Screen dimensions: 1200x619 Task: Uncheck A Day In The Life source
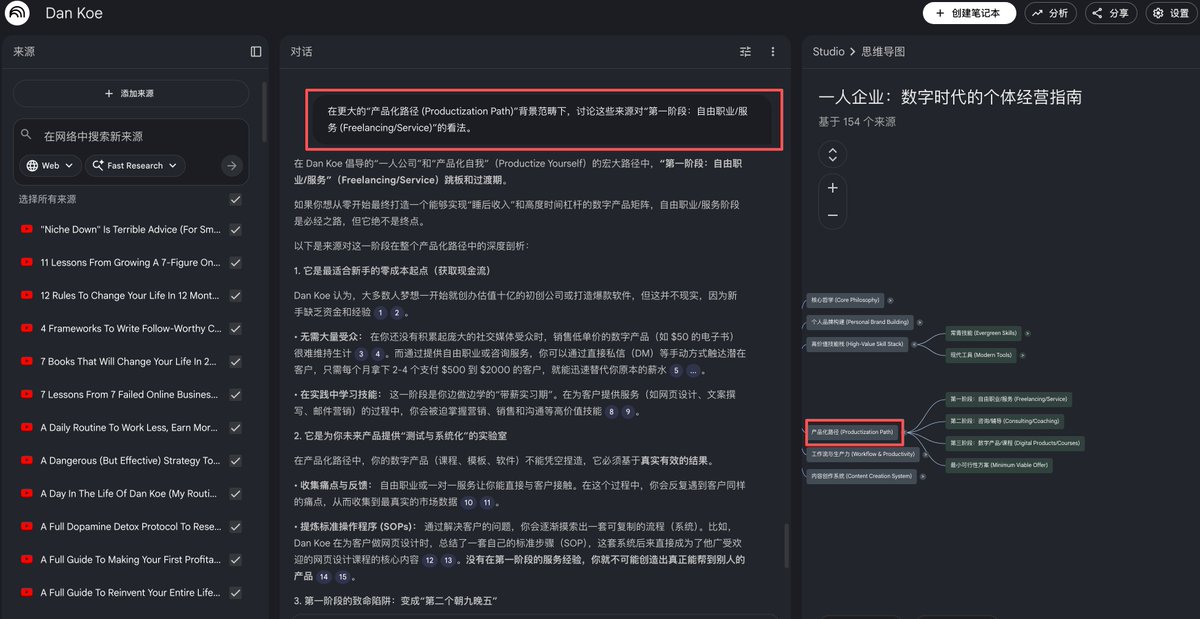(235, 493)
